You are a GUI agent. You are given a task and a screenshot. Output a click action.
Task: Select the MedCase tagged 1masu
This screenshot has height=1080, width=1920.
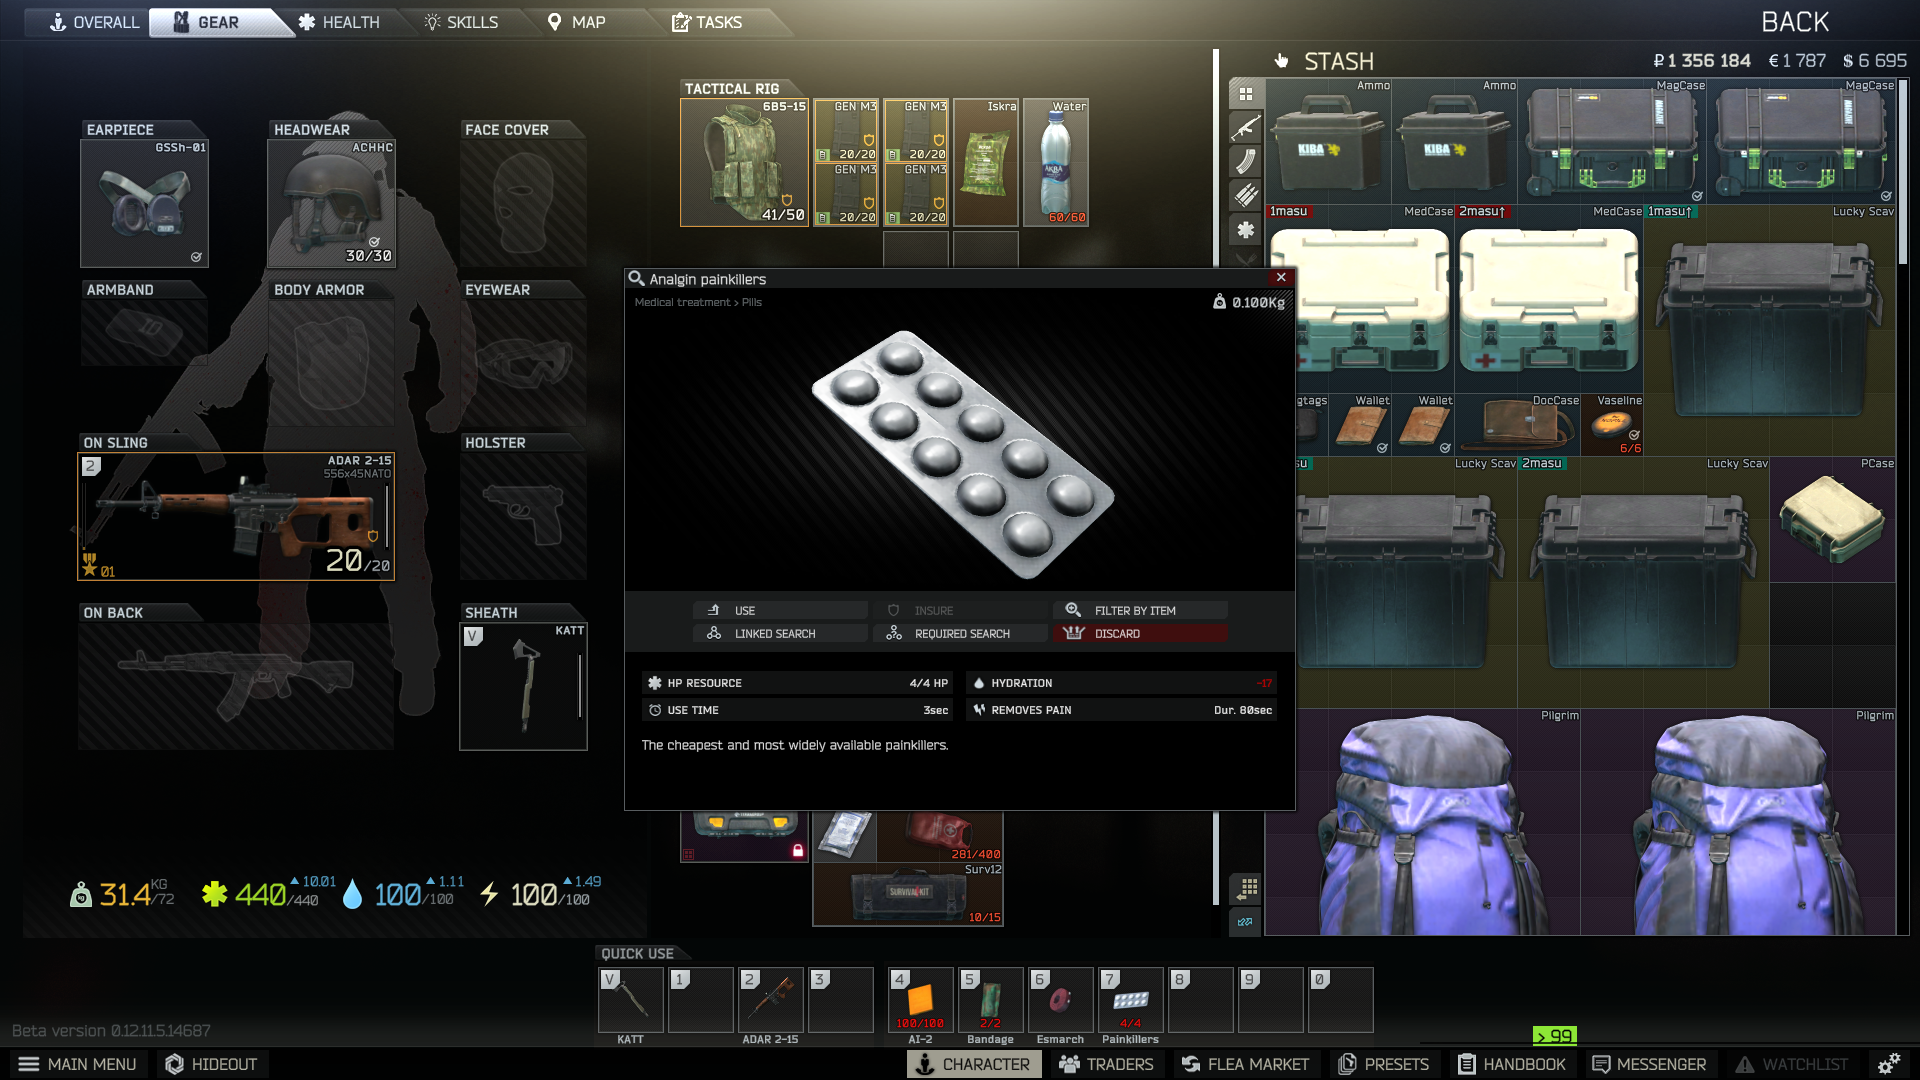[1360, 299]
